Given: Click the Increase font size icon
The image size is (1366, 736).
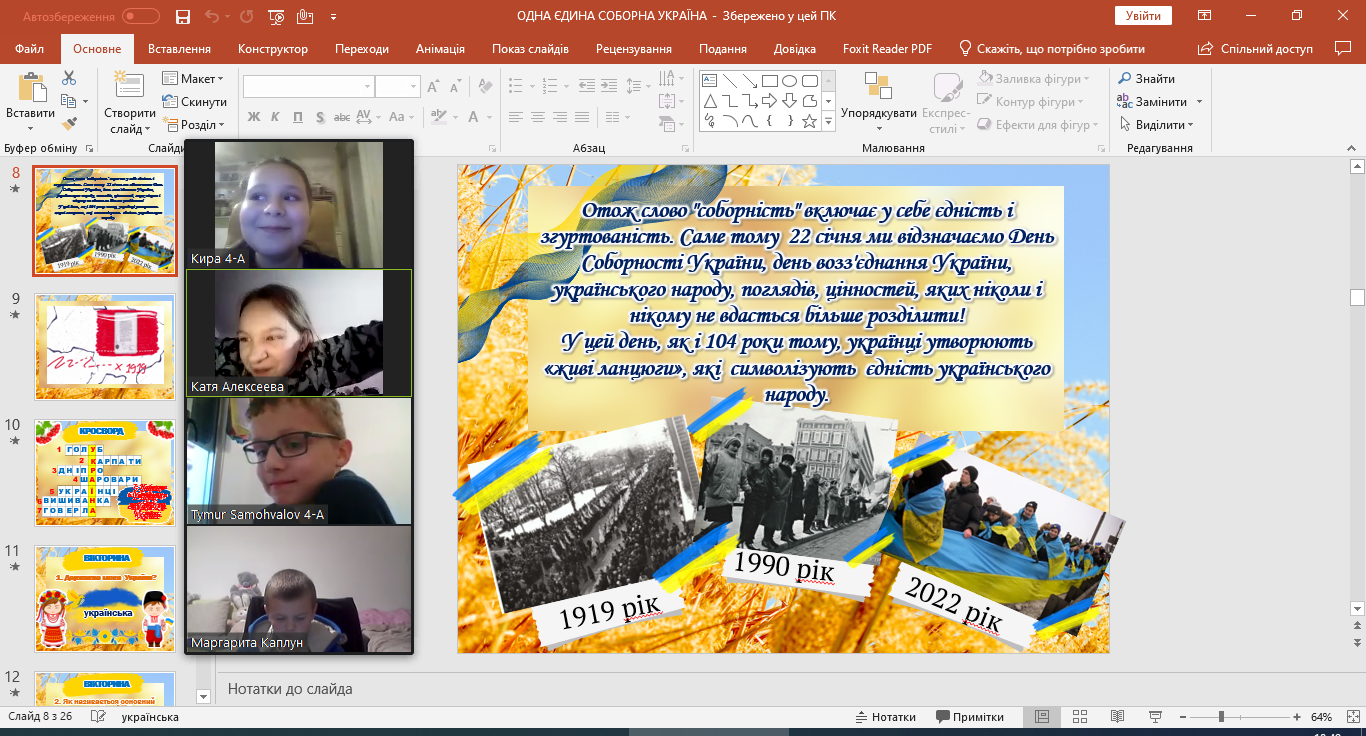Looking at the screenshot, I should 435,87.
